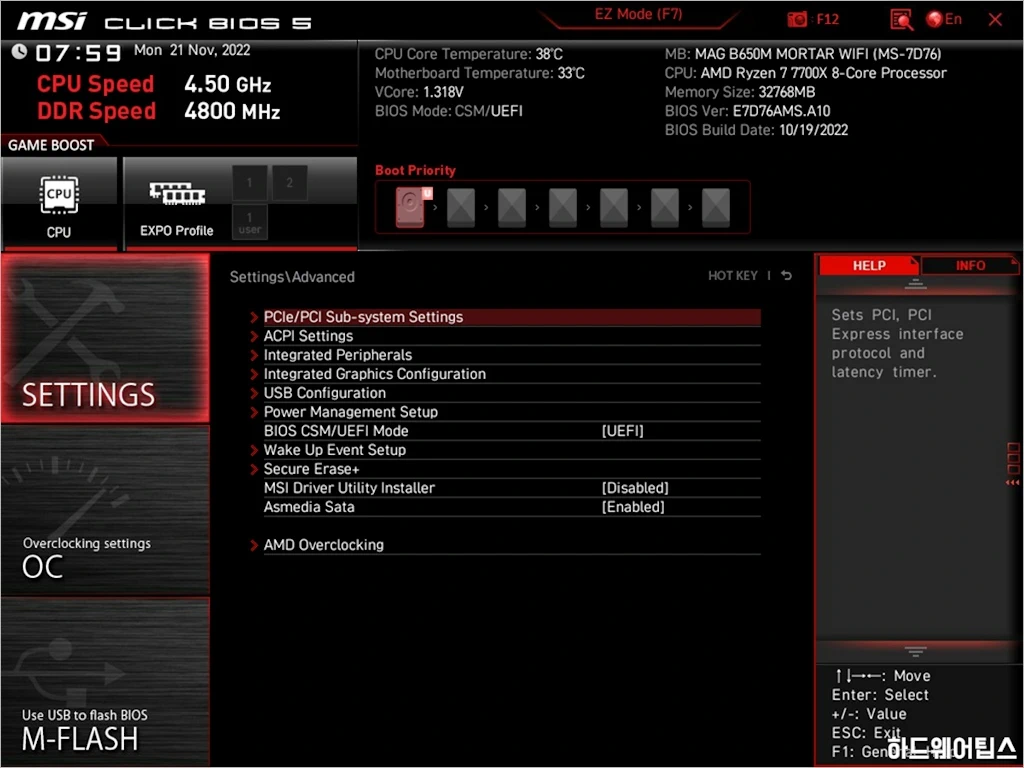Image resolution: width=1024 pixels, height=768 pixels.
Task: Collapse side panel with red arrows icon
Action: [1012, 483]
